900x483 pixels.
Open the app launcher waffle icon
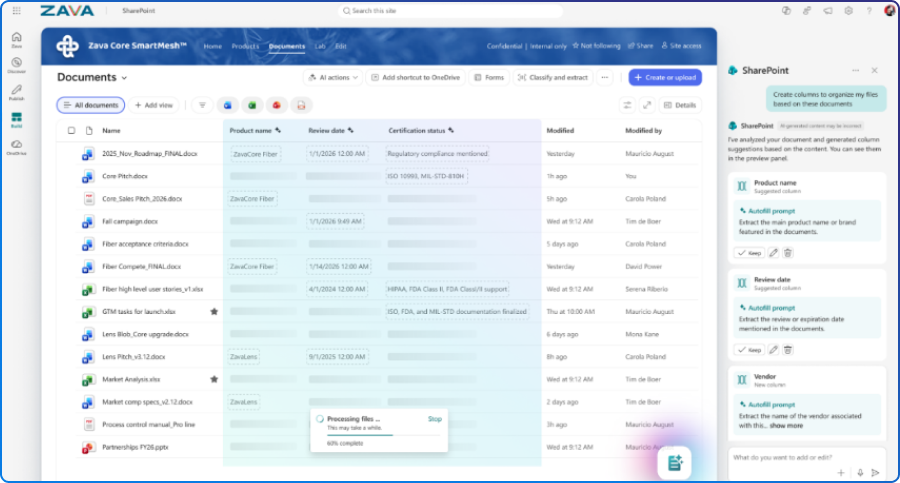coord(17,10)
